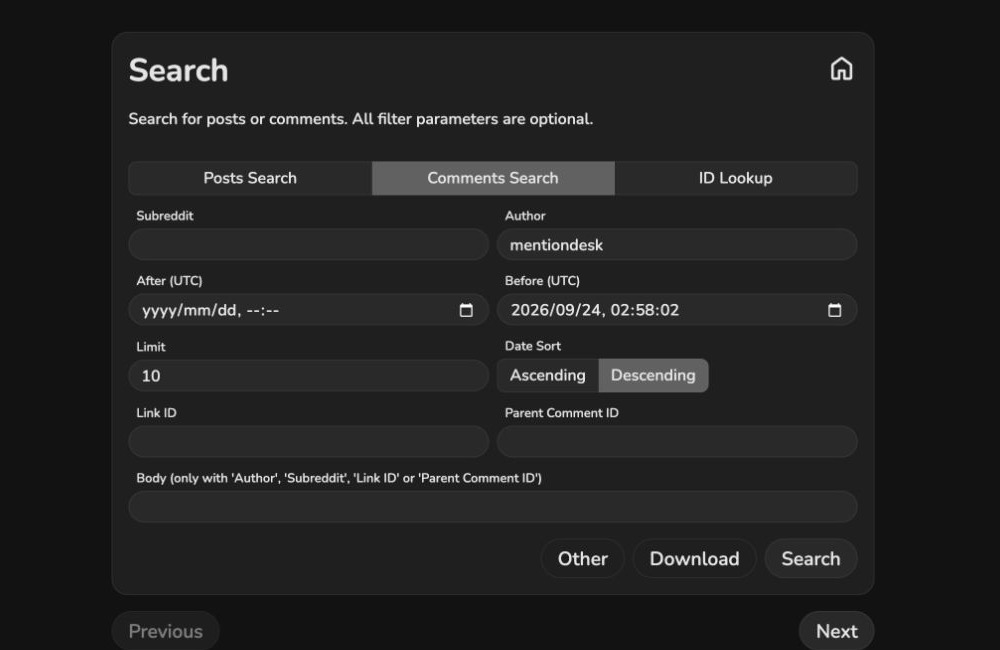Click the Body field label text
The image size is (1000, 650).
[339, 478]
